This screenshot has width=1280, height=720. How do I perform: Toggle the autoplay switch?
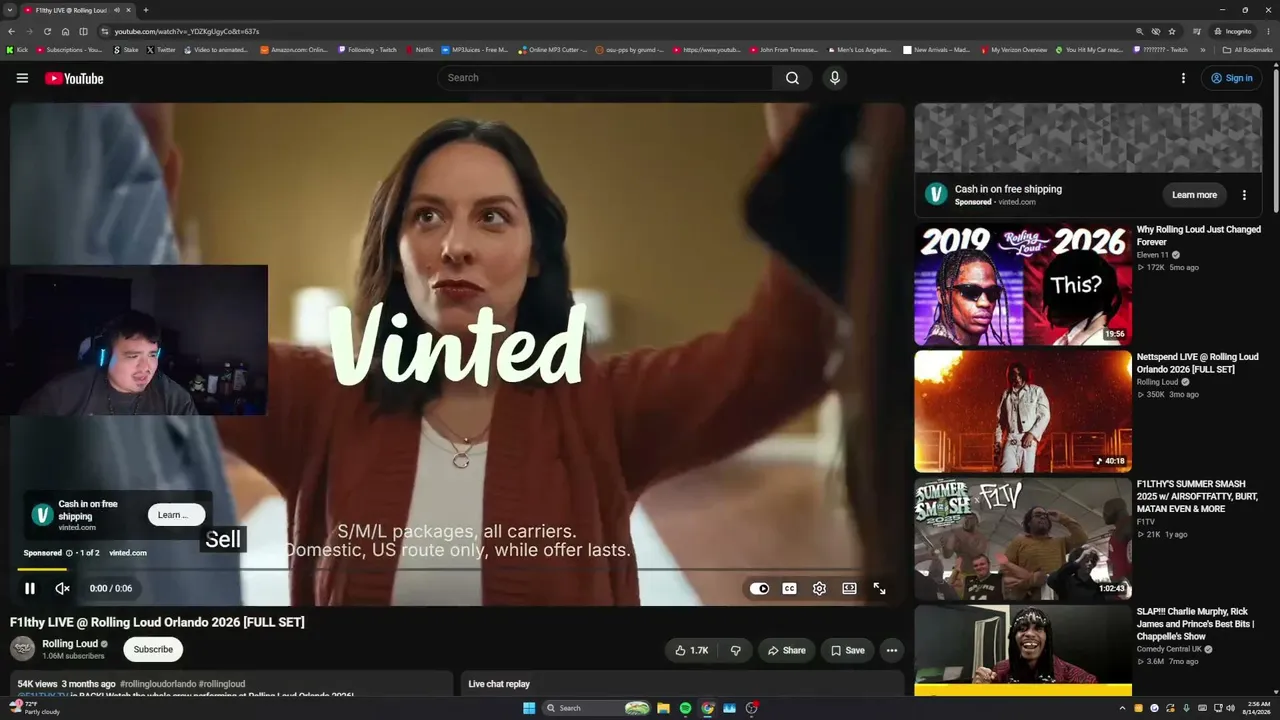point(759,589)
